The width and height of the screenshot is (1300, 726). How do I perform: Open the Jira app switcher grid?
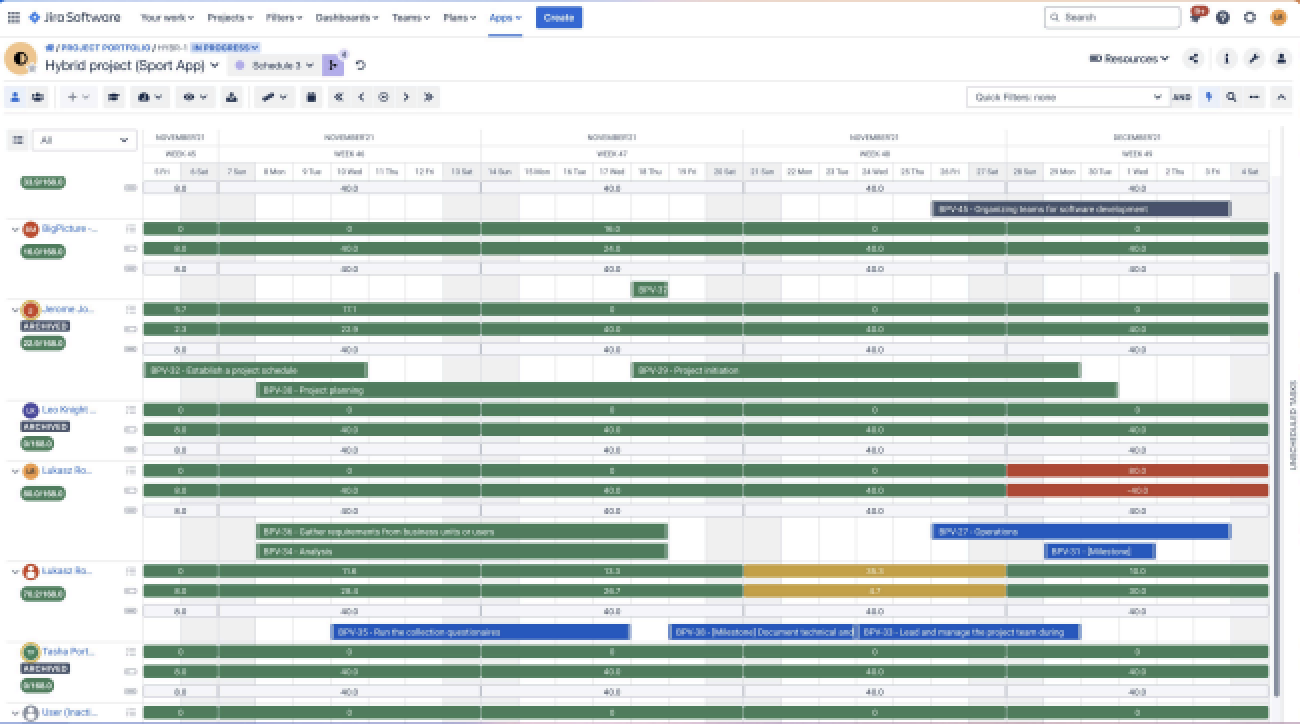[13, 17]
